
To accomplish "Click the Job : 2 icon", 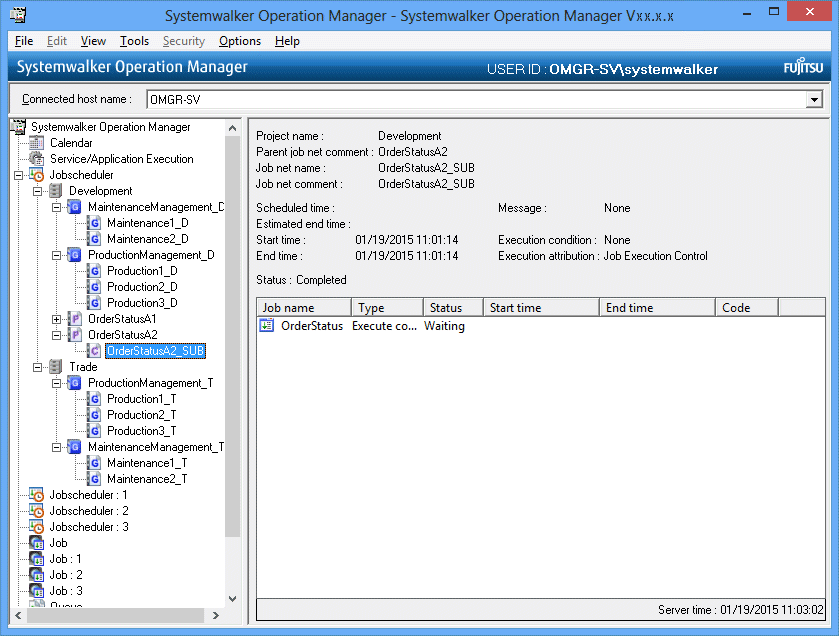I will (37, 575).
